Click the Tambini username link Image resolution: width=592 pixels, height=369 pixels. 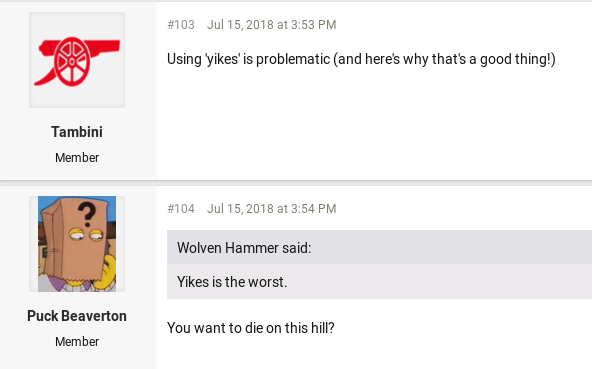77,132
